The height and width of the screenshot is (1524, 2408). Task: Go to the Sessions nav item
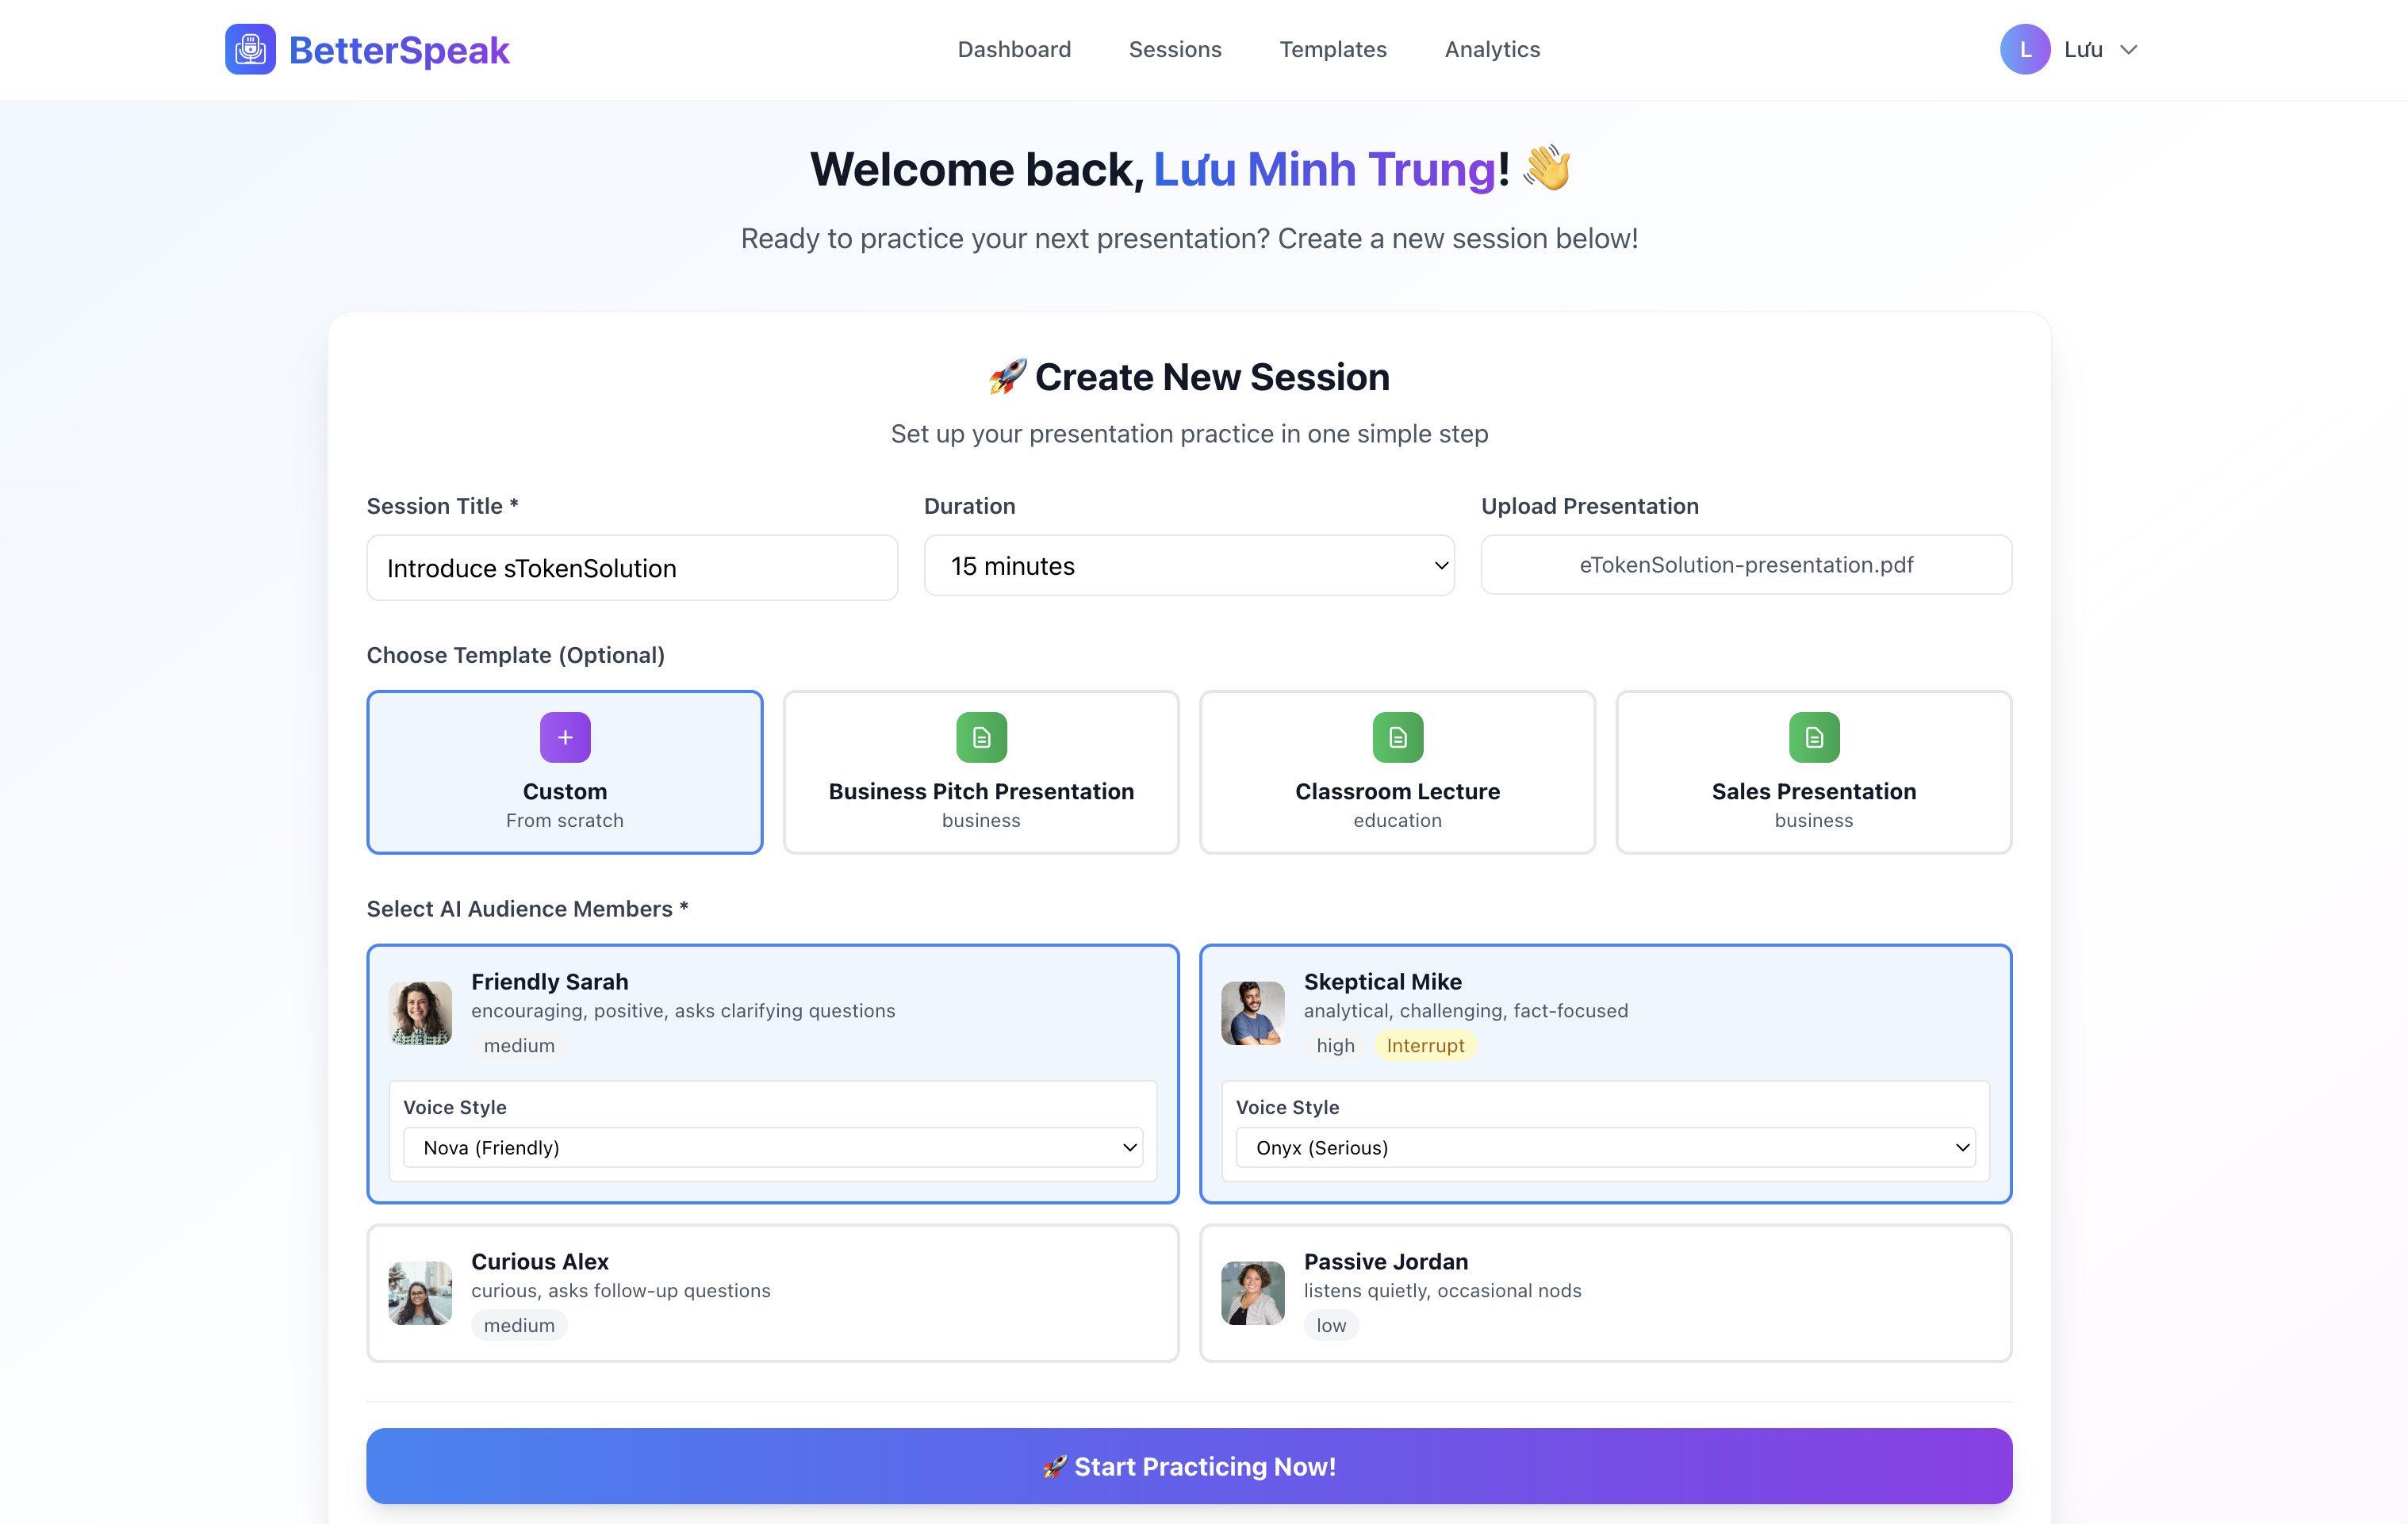point(1175,49)
